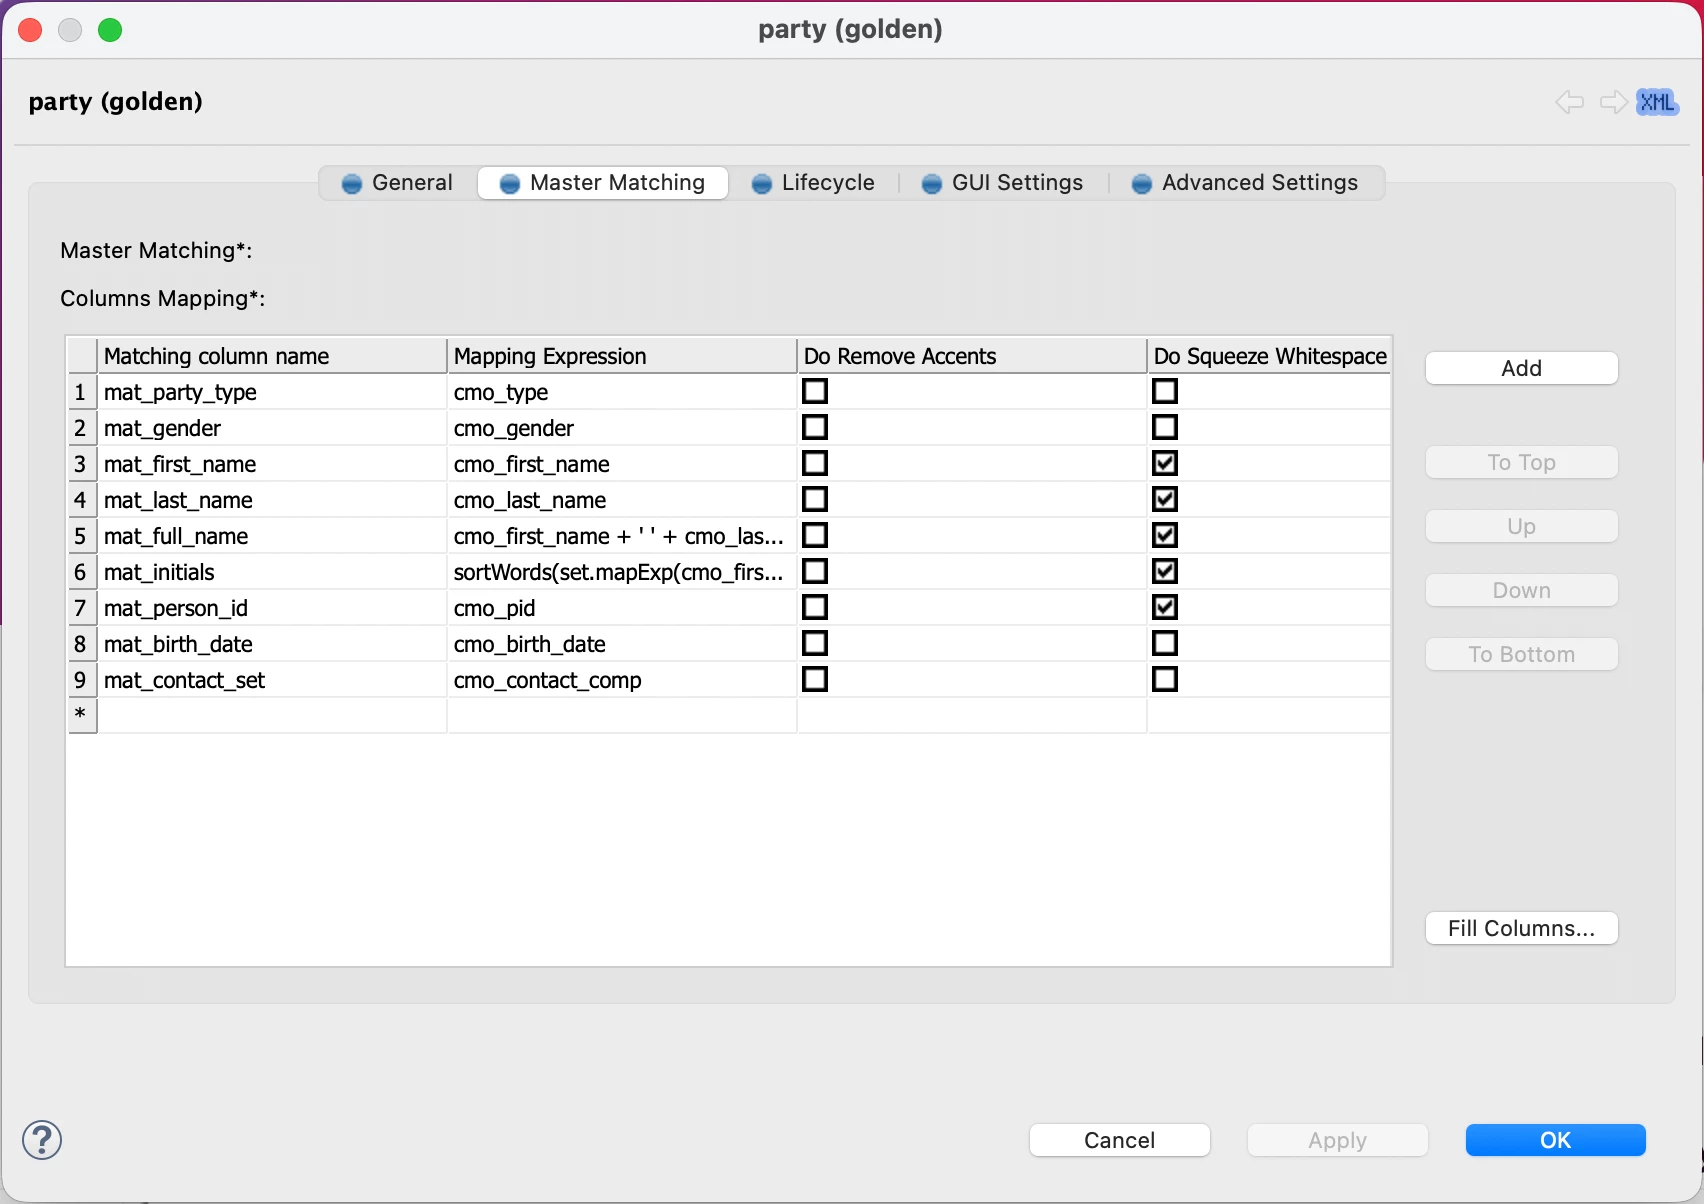Select the mat_birth_date cell
This screenshot has height=1204, width=1704.
coord(272,644)
